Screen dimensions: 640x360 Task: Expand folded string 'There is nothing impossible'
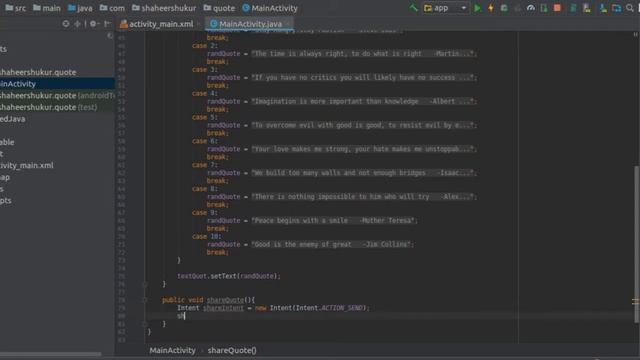[363, 197]
